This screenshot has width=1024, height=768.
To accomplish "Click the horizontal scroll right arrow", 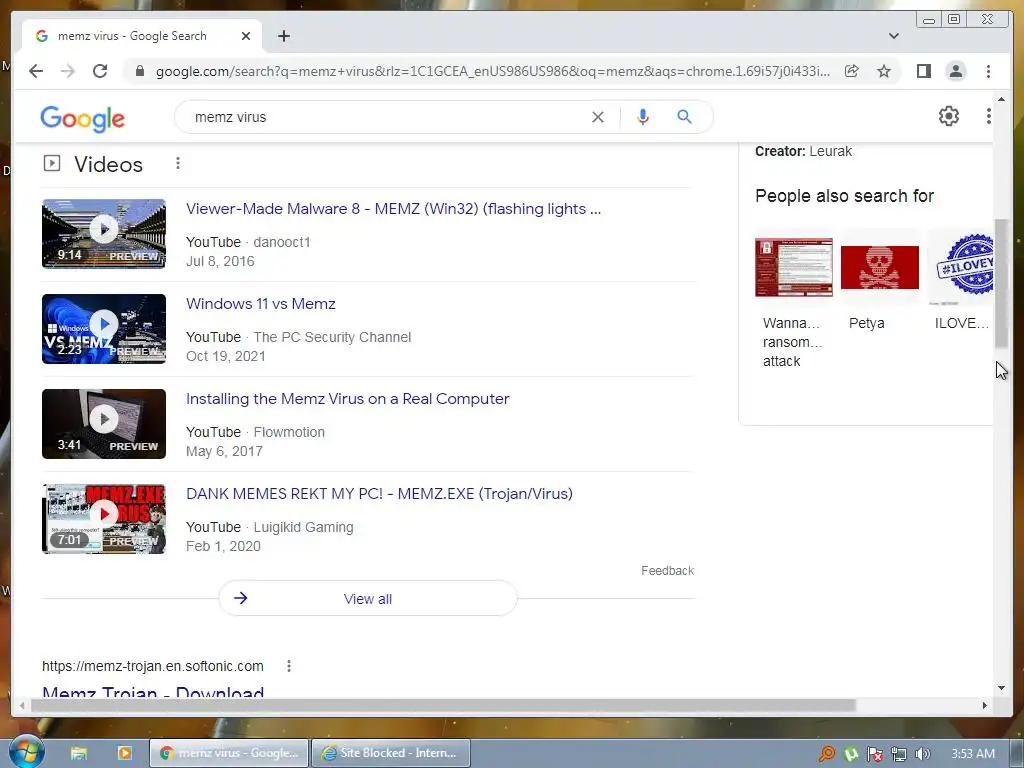I will click(985, 705).
